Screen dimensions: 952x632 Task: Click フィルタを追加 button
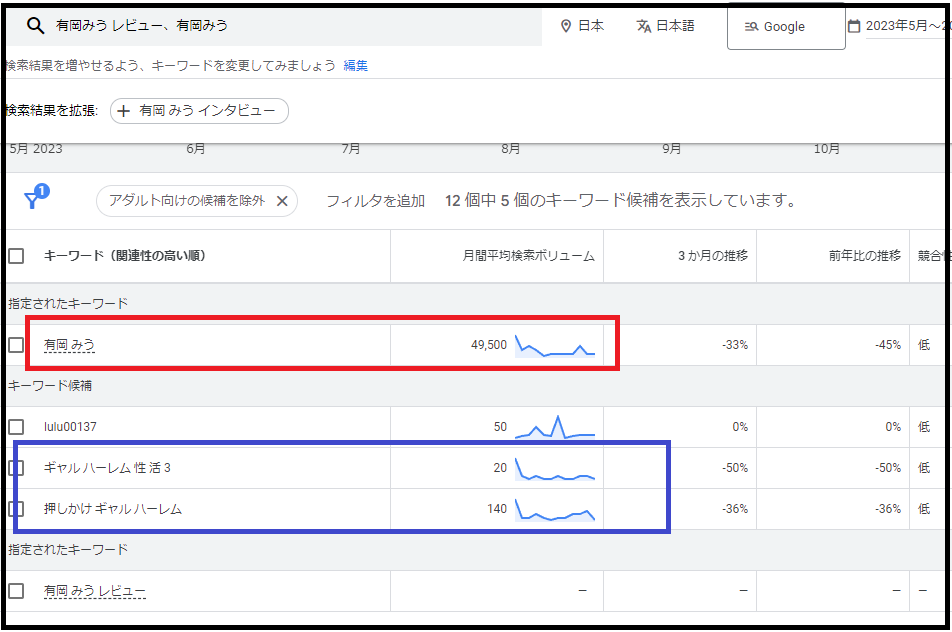pos(375,201)
